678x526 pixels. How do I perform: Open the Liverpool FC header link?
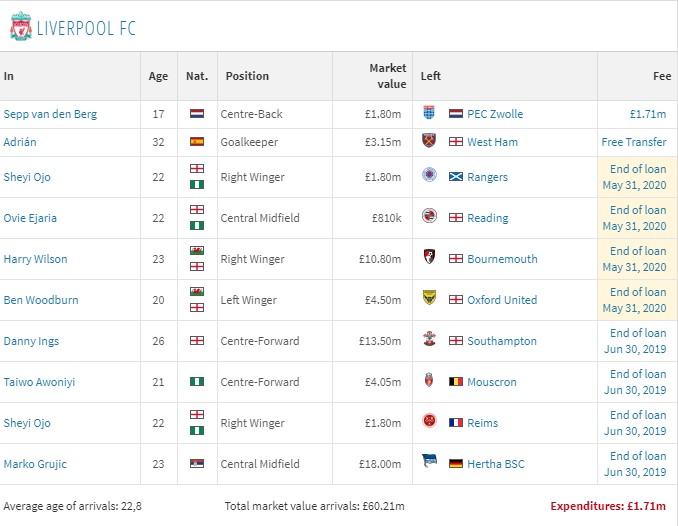[x=86, y=27]
